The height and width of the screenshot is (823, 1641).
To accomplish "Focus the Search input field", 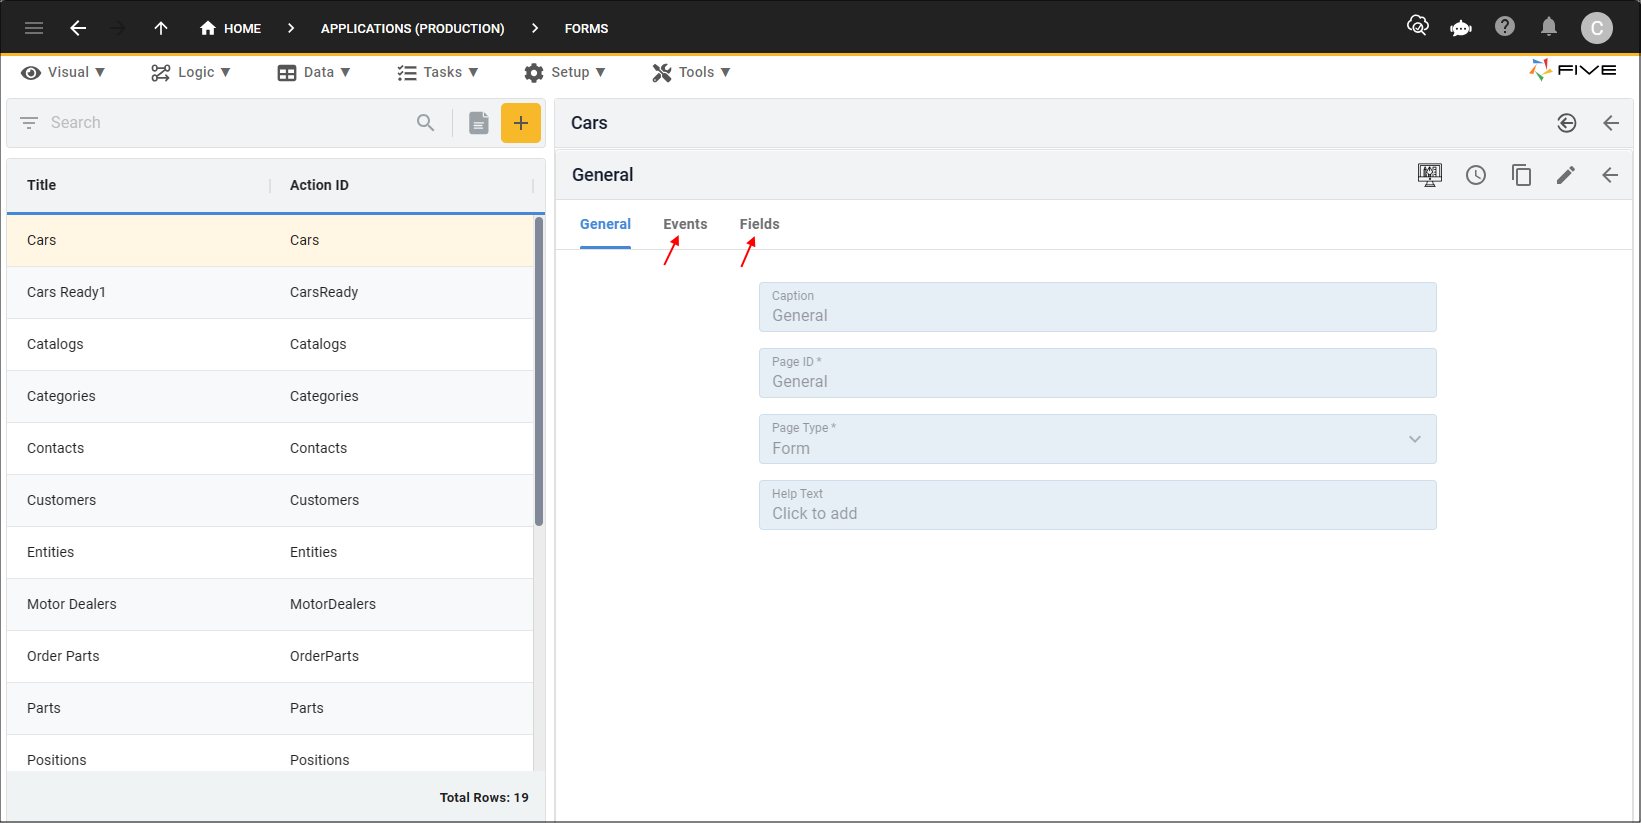I will (225, 122).
